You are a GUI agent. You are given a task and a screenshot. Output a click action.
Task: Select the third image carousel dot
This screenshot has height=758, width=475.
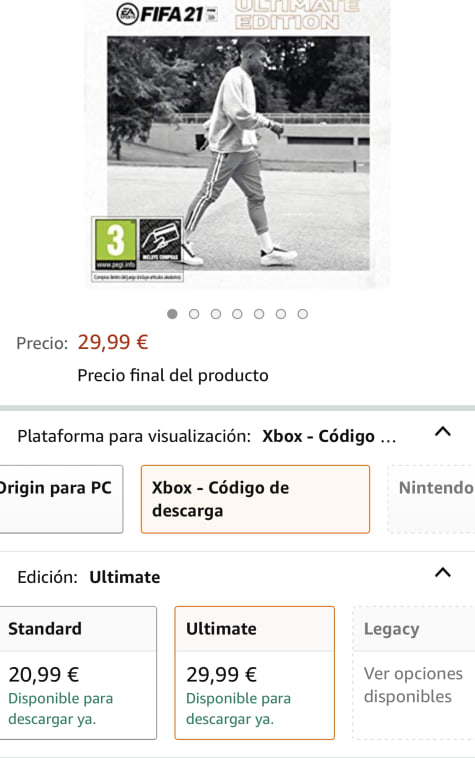pos(216,314)
